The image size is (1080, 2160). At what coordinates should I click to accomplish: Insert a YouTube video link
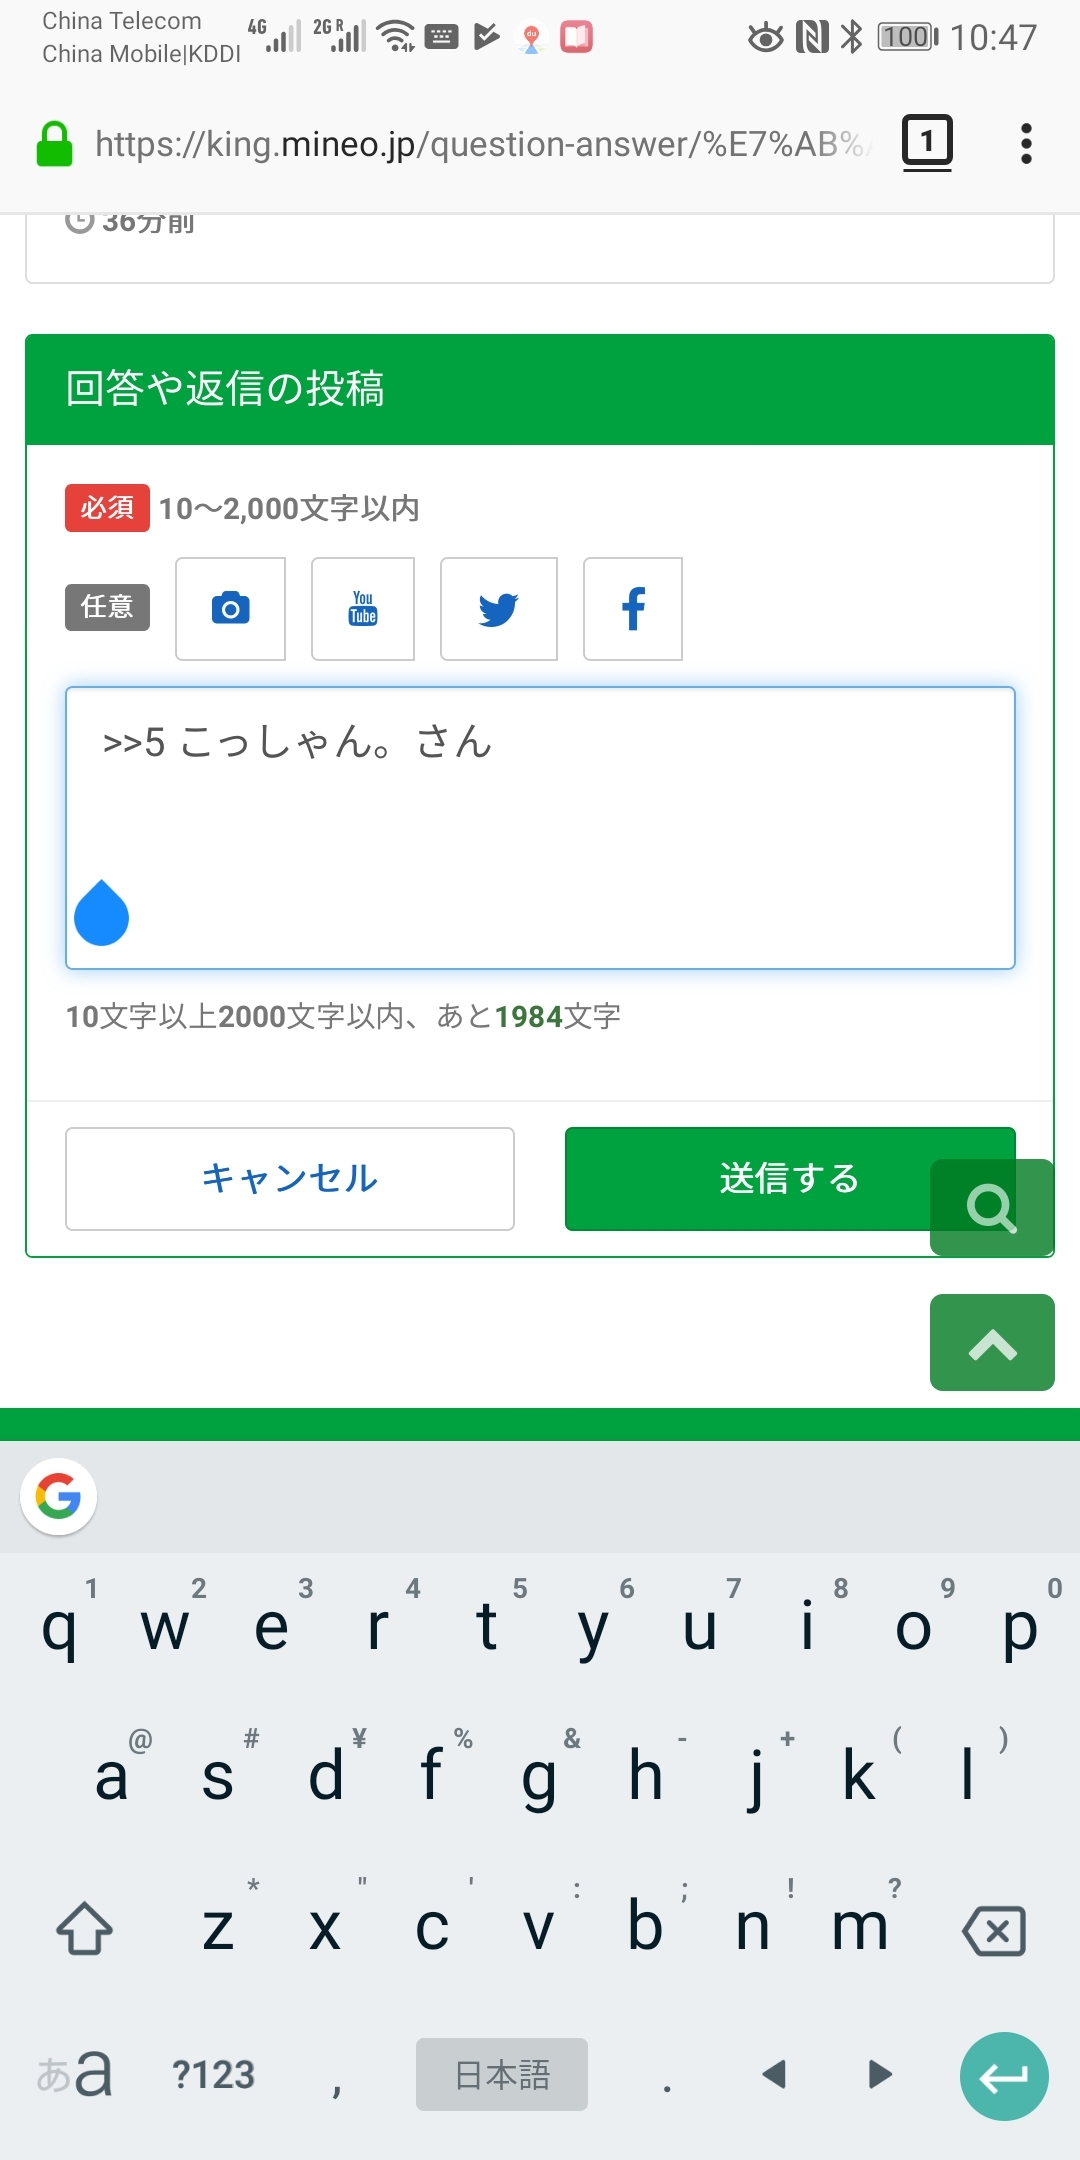pos(363,609)
